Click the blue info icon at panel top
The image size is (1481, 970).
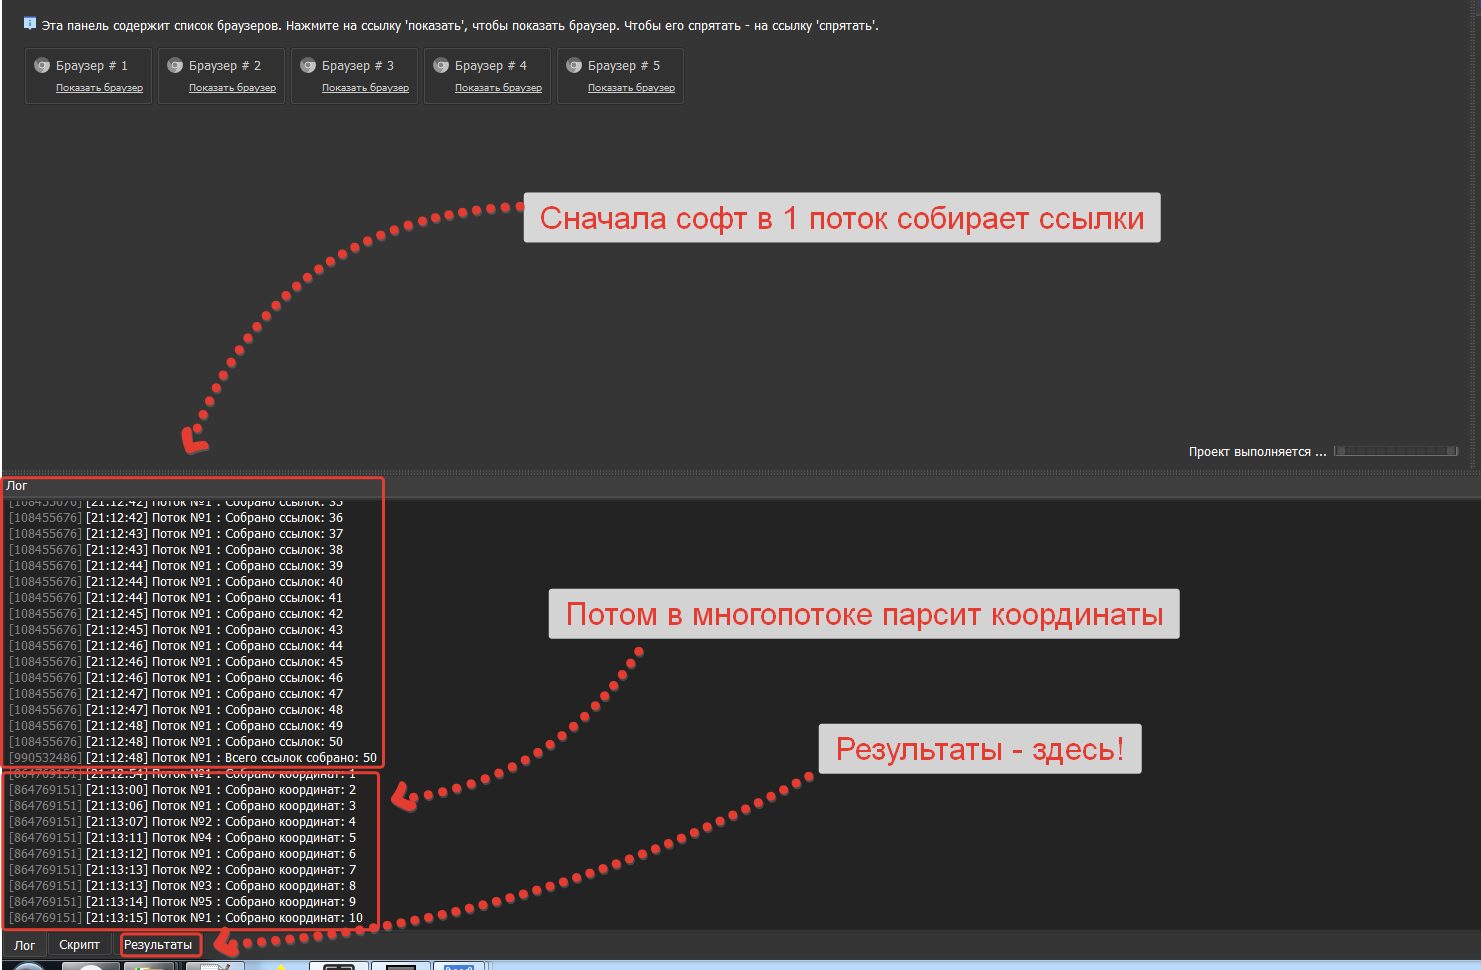(x=30, y=23)
